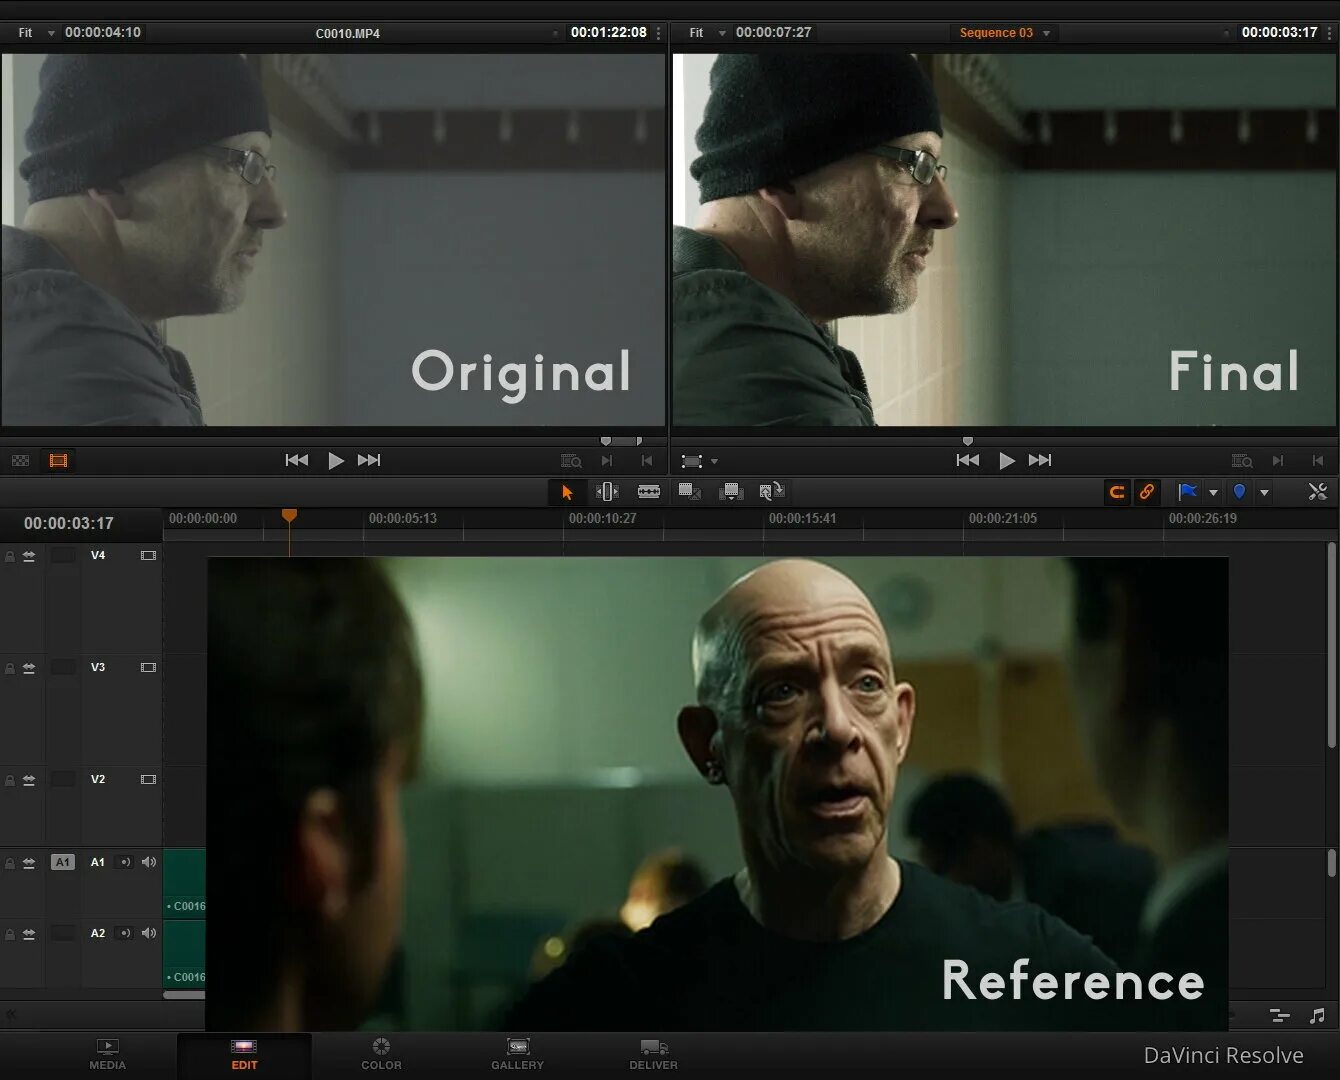
Task: Activate the Trim Edit mode
Action: click(x=605, y=491)
